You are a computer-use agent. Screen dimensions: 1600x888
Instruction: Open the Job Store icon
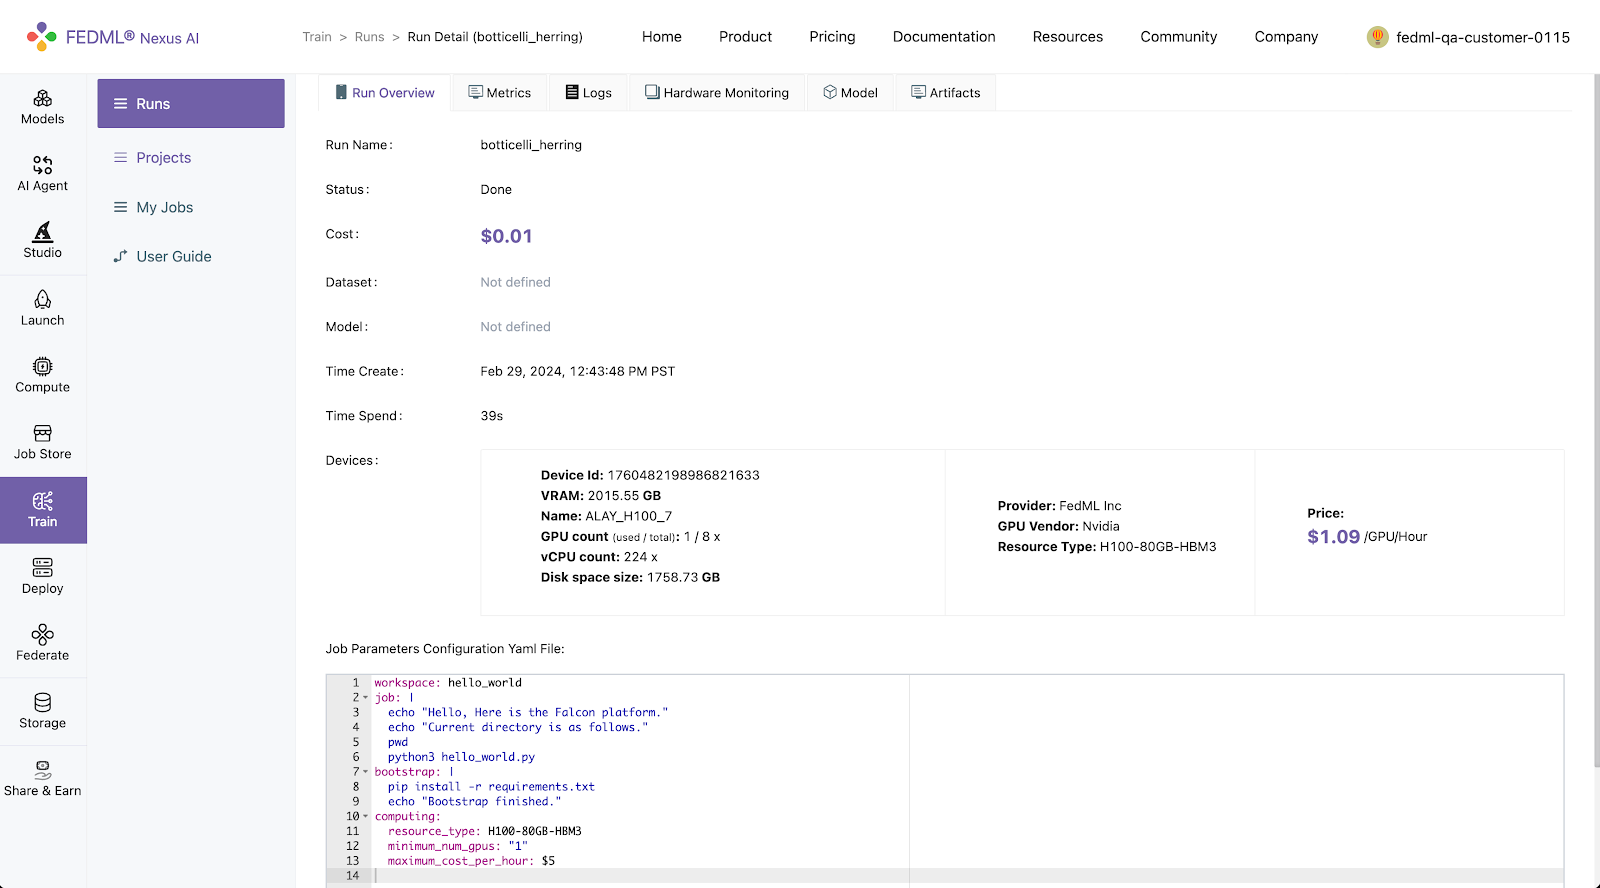(42, 433)
